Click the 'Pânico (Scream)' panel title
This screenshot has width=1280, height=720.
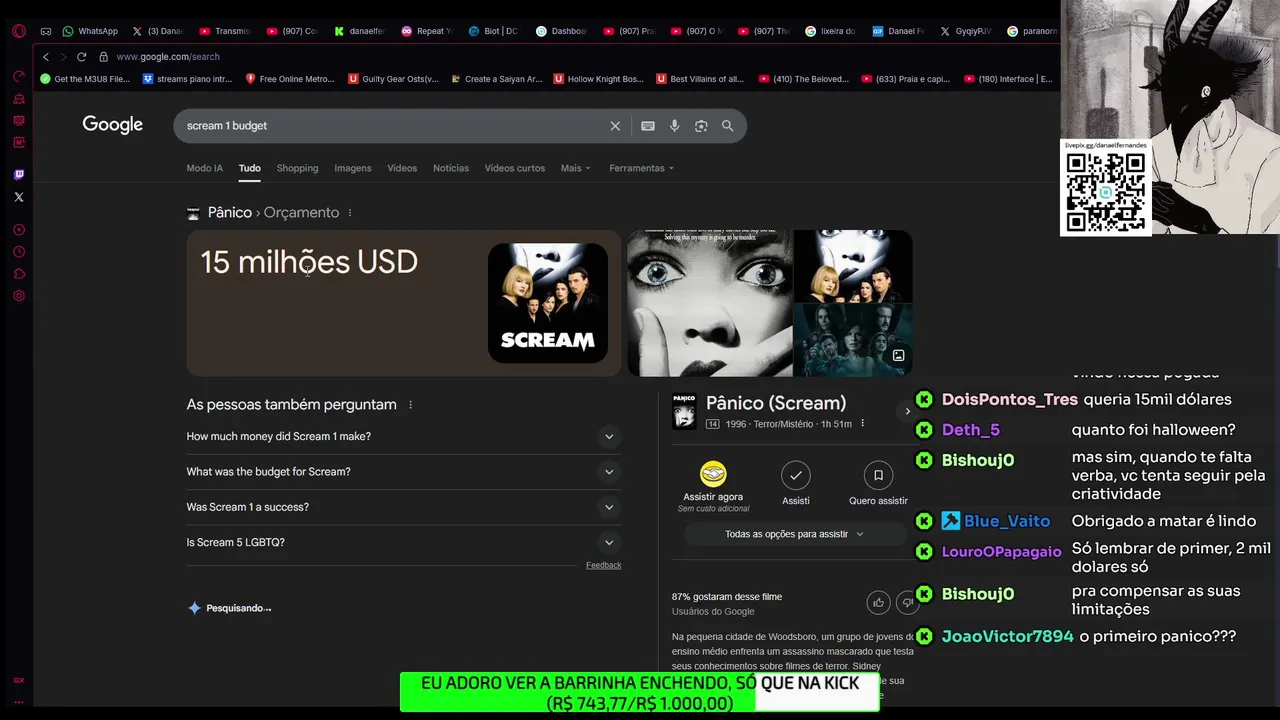click(776, 403)
